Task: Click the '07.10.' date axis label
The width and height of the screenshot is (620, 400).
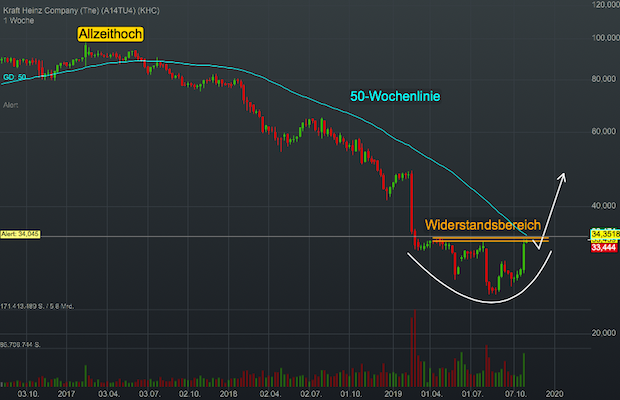Action: tap(516, 394)
